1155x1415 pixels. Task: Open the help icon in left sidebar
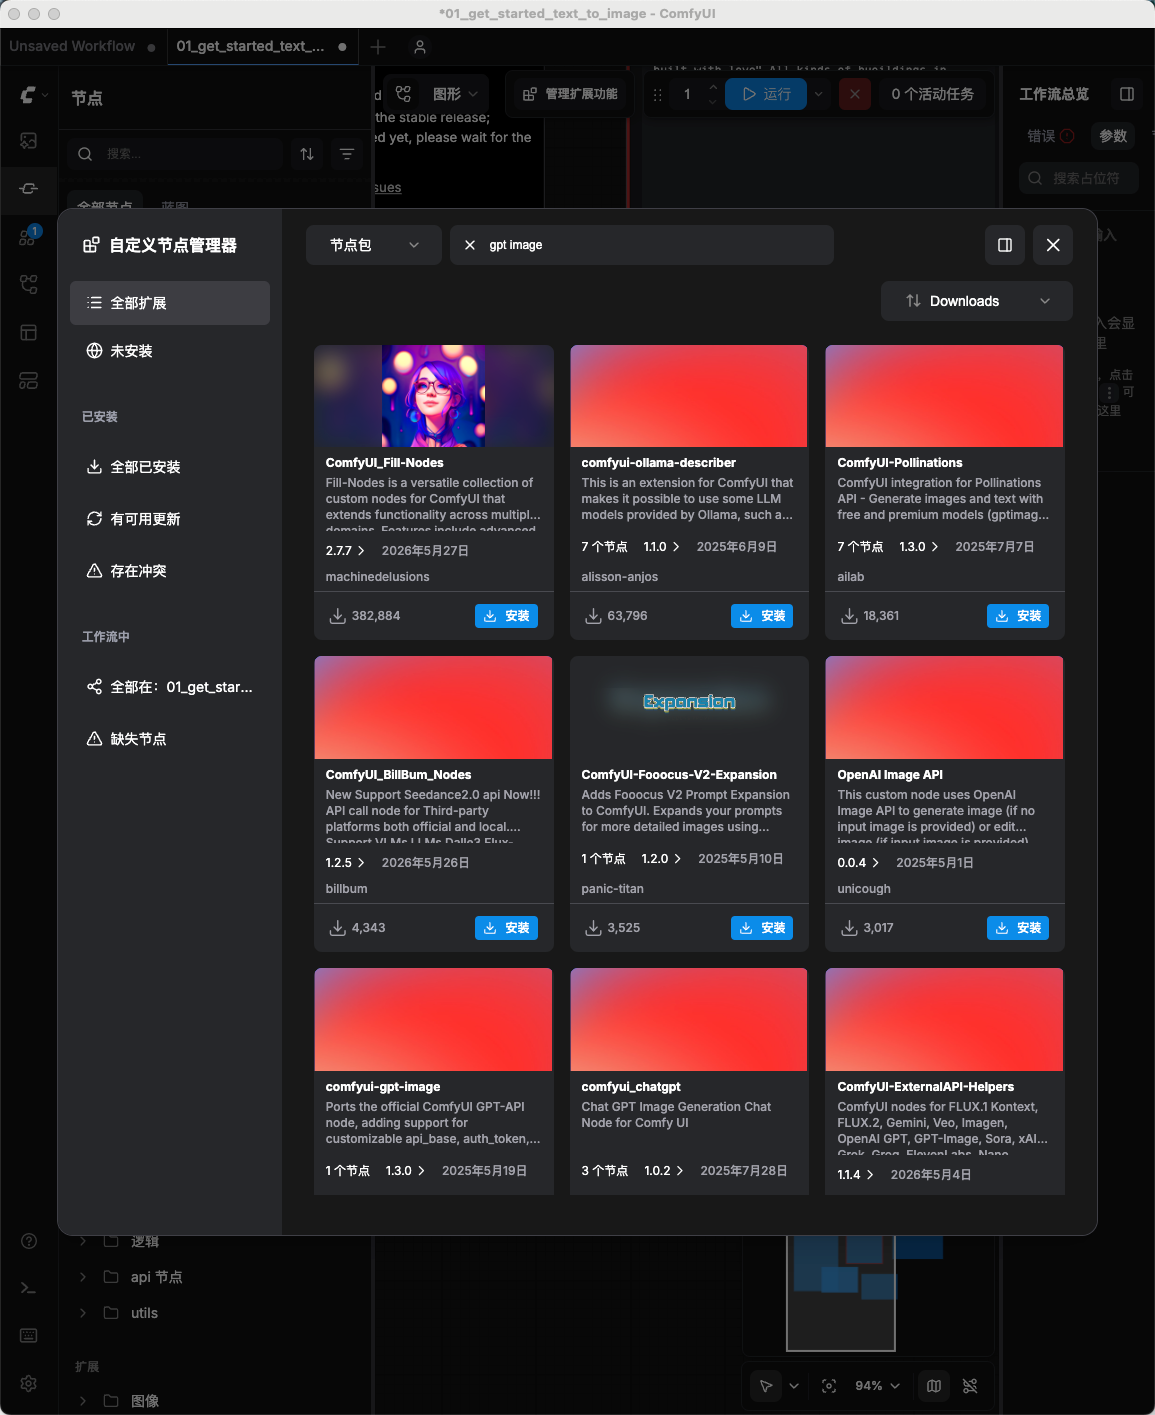pos(29,1241)
